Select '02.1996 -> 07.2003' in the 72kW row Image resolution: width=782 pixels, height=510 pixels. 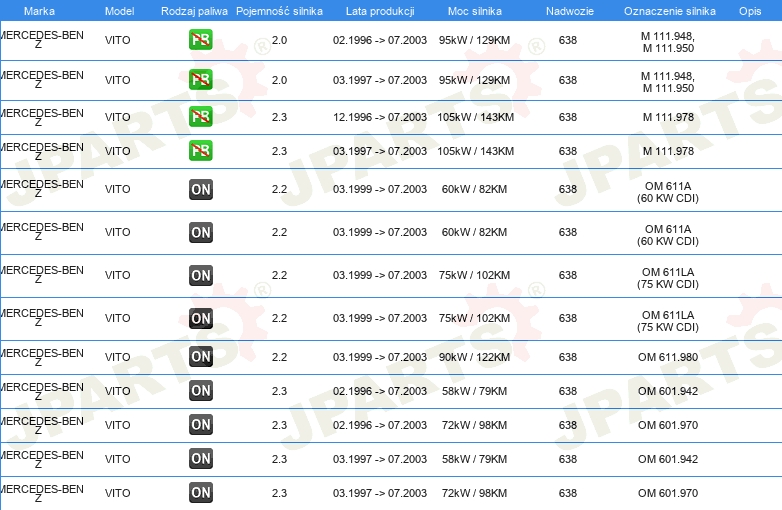tap(380, 425)
